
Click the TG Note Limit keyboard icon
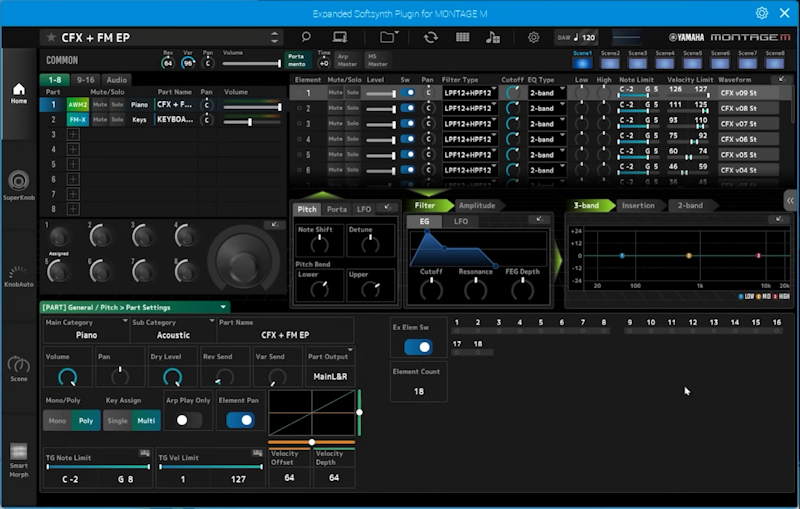(x=144, y=453)
